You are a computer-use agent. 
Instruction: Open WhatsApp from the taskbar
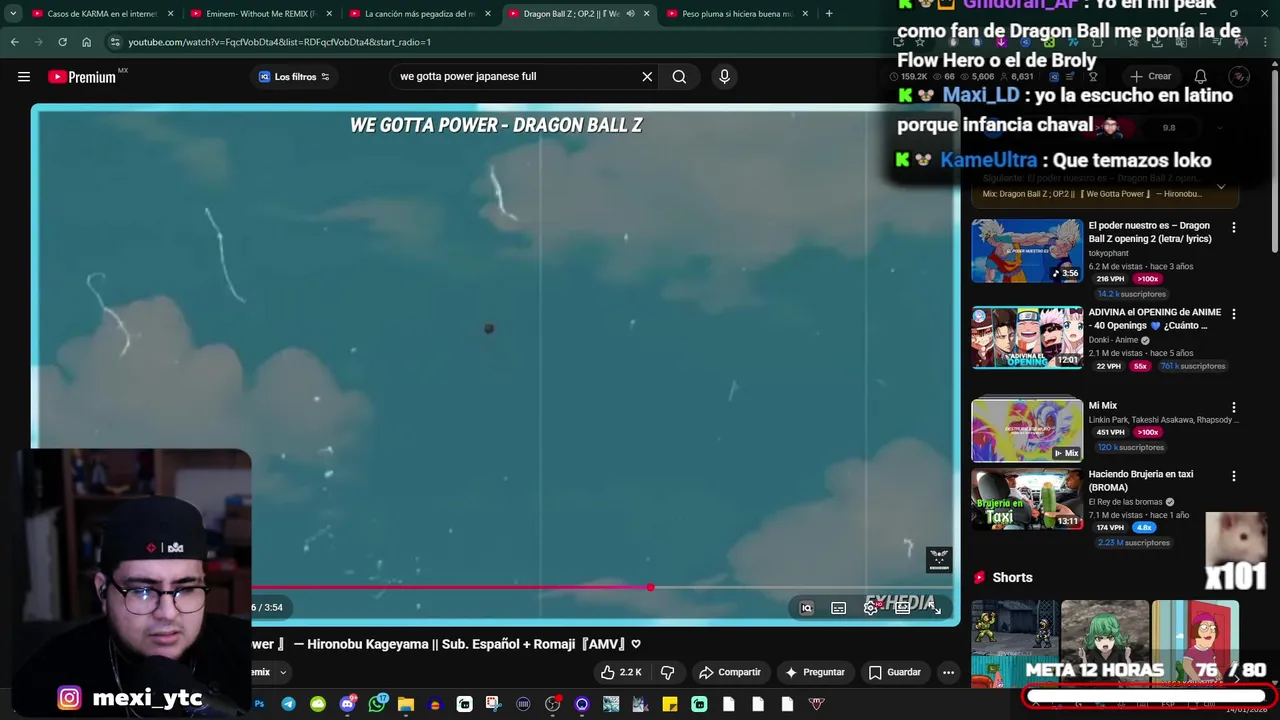[x=377, y=704]
